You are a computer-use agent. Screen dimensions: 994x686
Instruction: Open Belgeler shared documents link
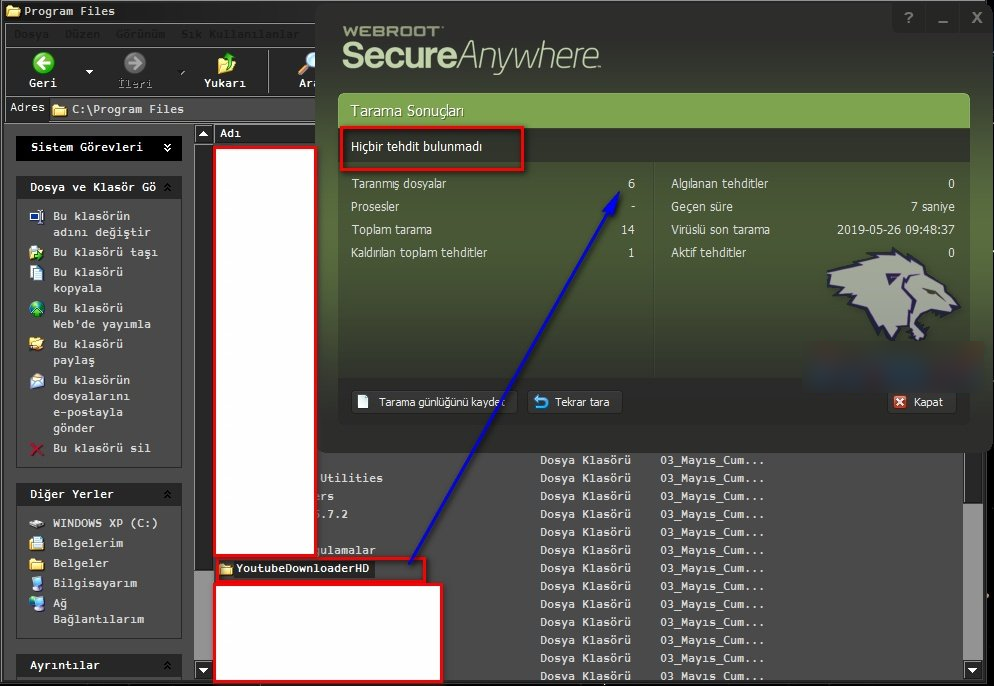click(x=81, y=563)
